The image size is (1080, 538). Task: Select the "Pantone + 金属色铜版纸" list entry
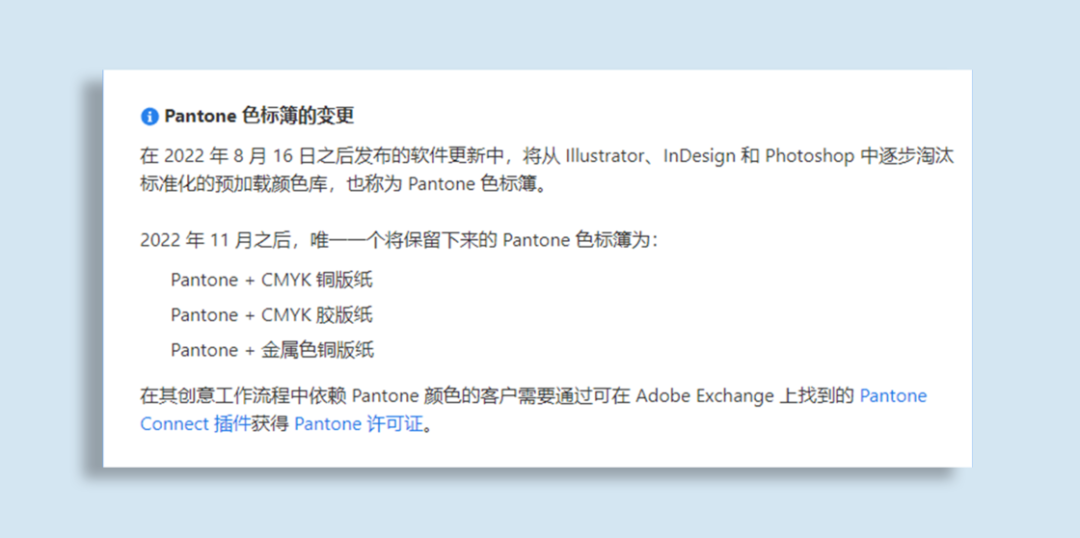click(x=272, y=350)
